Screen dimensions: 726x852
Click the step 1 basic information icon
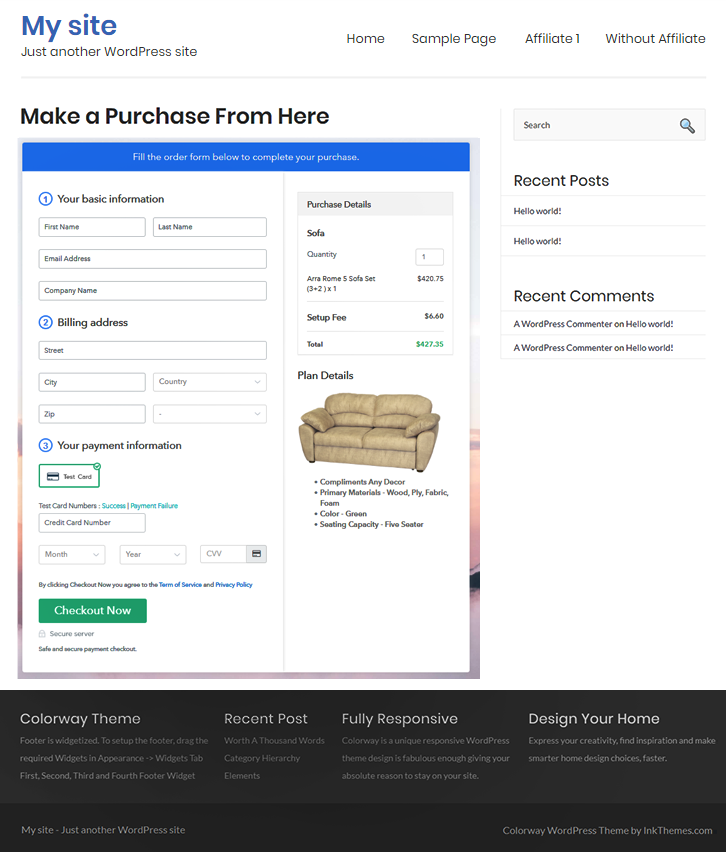[45, 199]
